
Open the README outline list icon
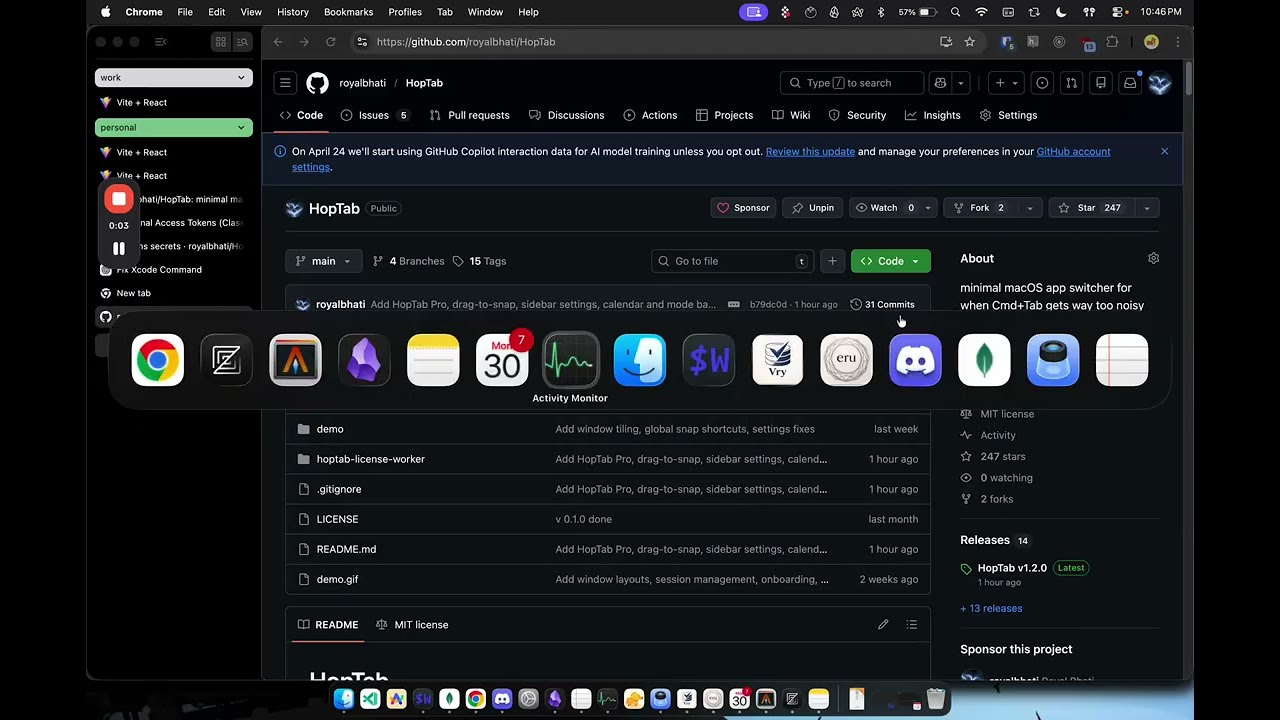click(911, 625)
